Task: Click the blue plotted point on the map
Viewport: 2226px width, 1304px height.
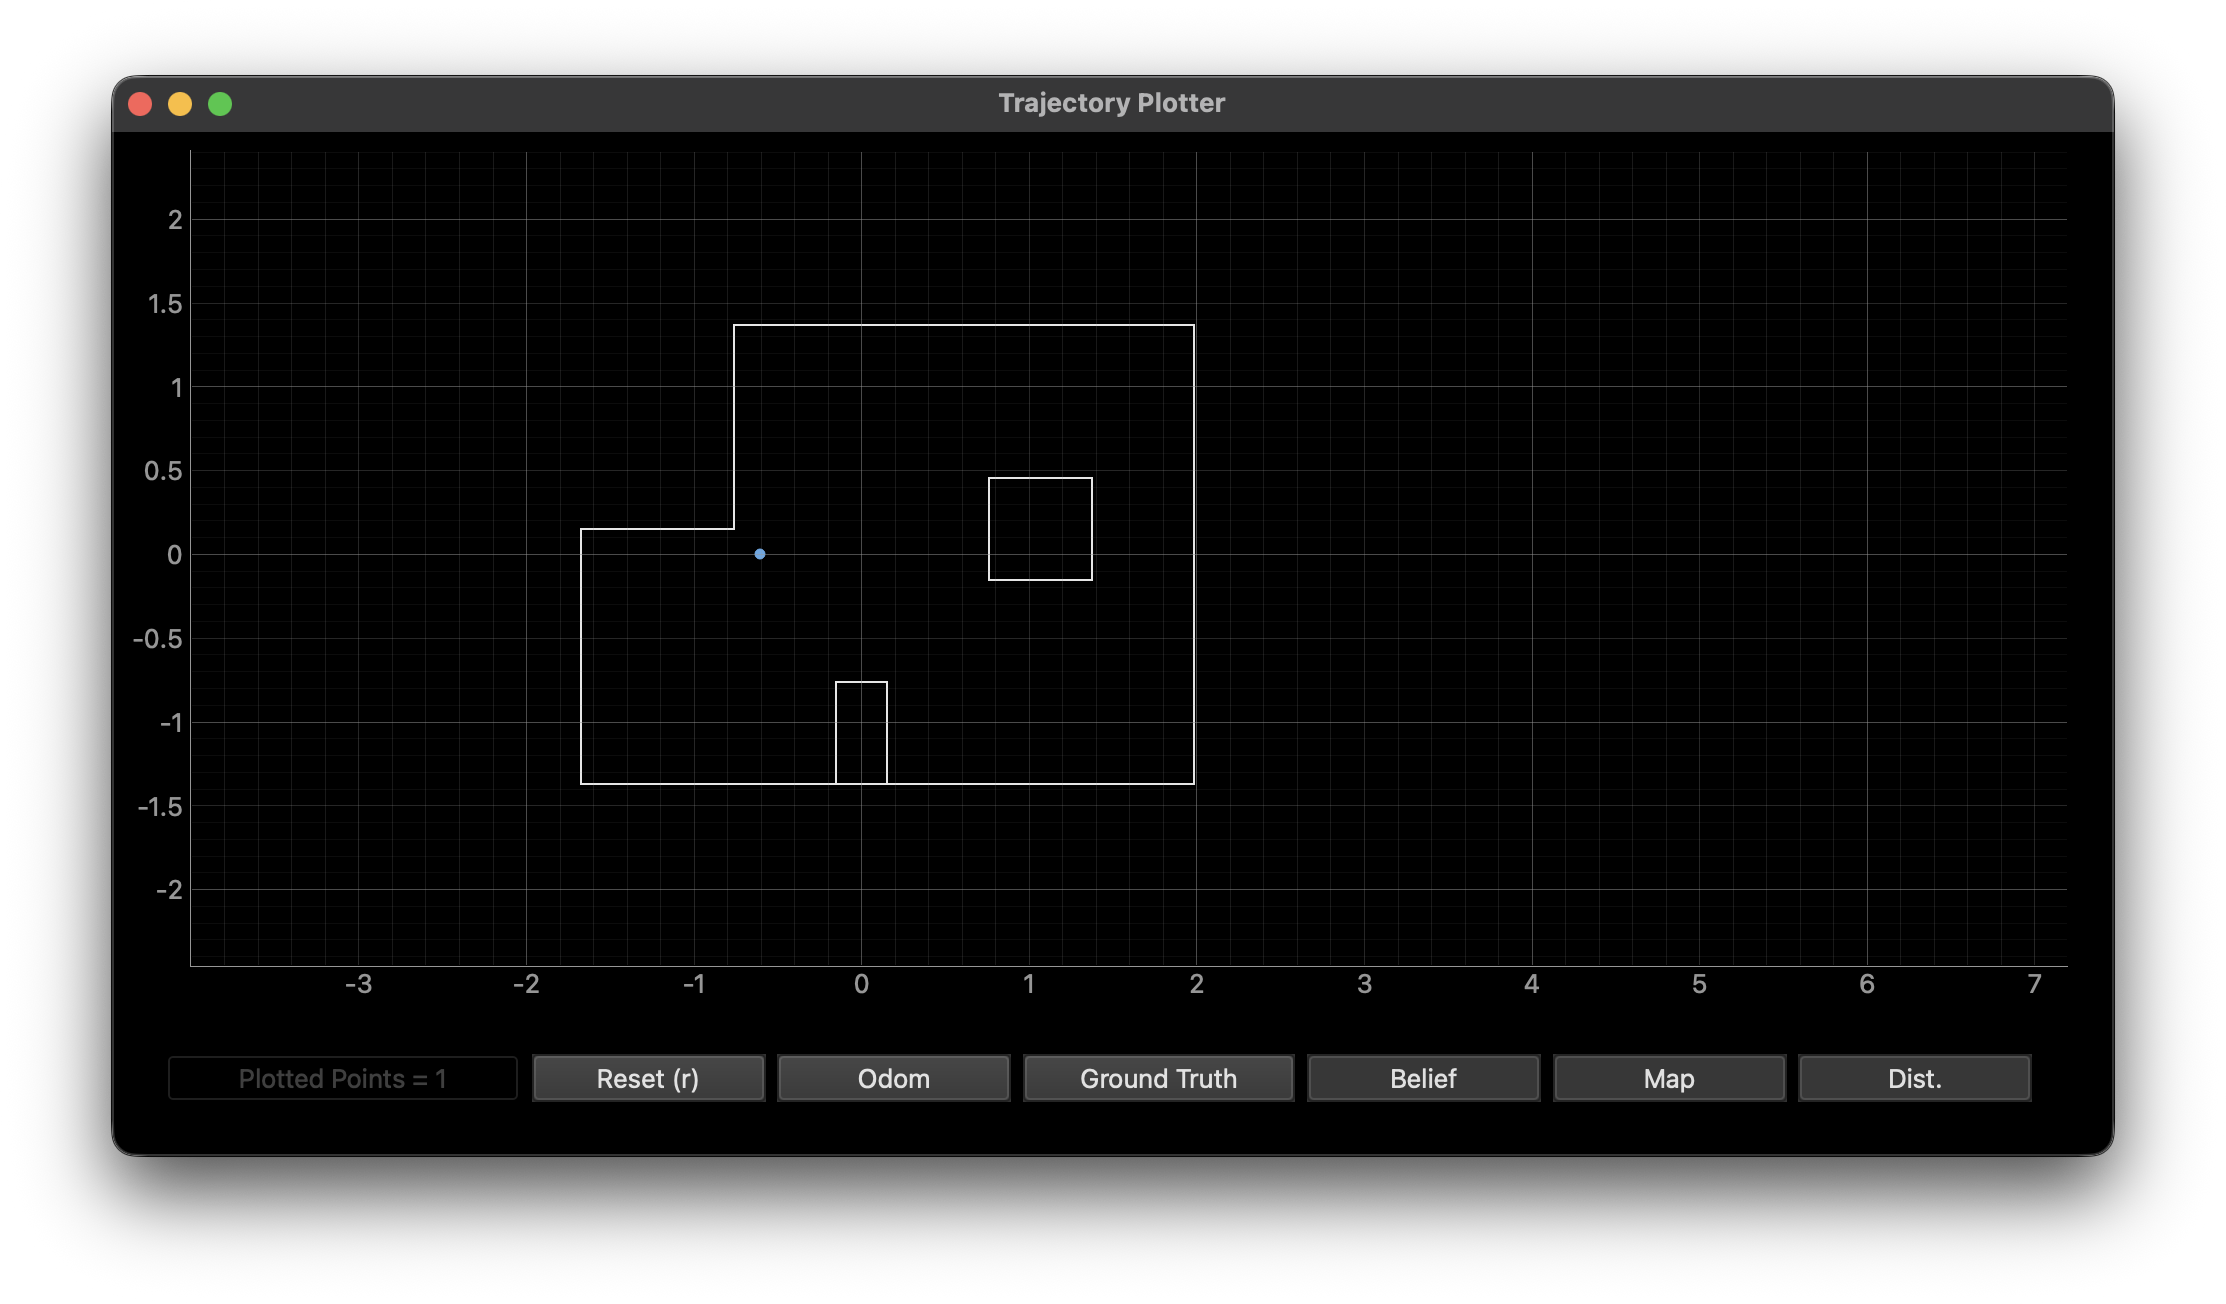Action: coord(760,554)
